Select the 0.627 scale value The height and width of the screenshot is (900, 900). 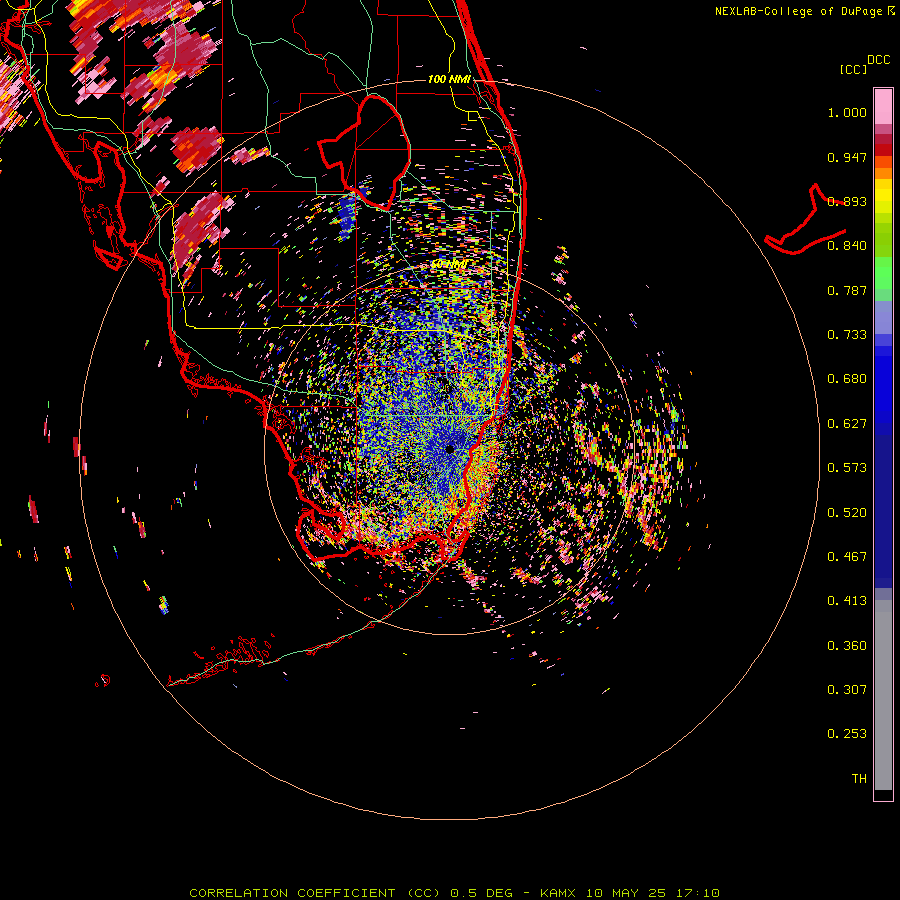click(x=847, y=424)
